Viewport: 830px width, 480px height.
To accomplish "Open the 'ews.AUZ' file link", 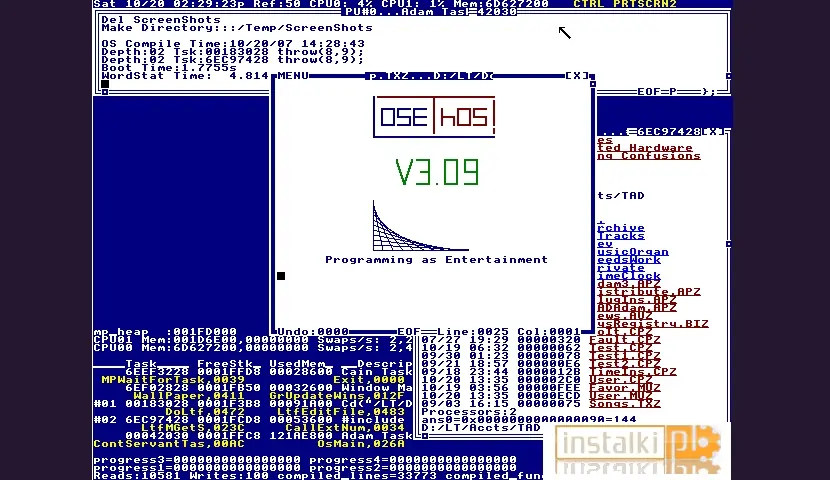I will [x=625, y=315].
